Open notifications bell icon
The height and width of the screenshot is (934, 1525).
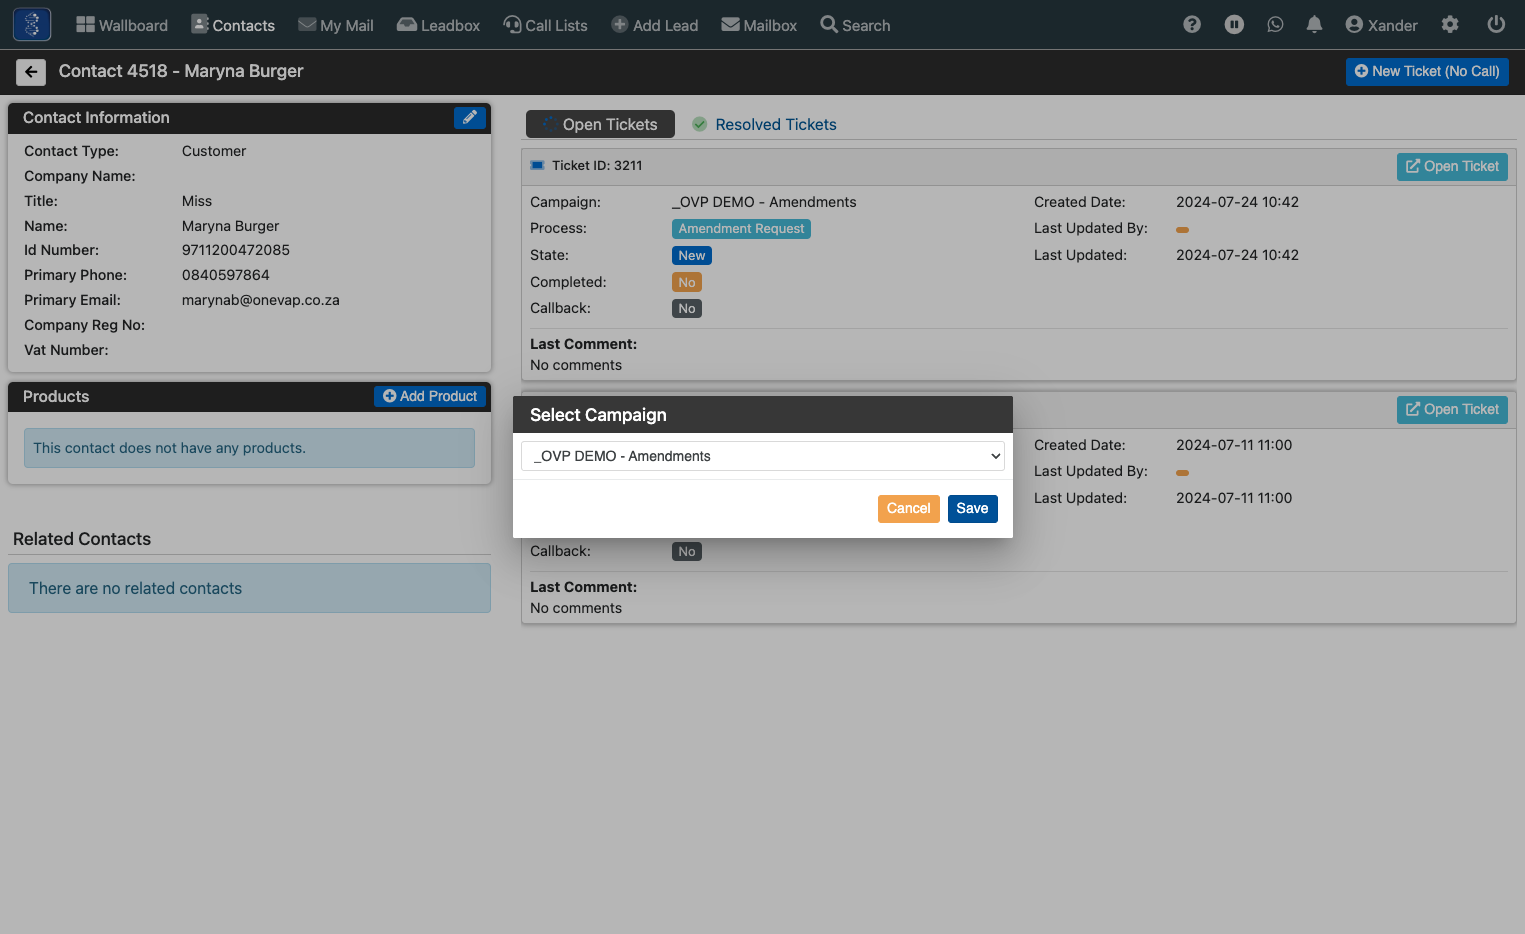pyautogui.click(x=1315, y=25)
